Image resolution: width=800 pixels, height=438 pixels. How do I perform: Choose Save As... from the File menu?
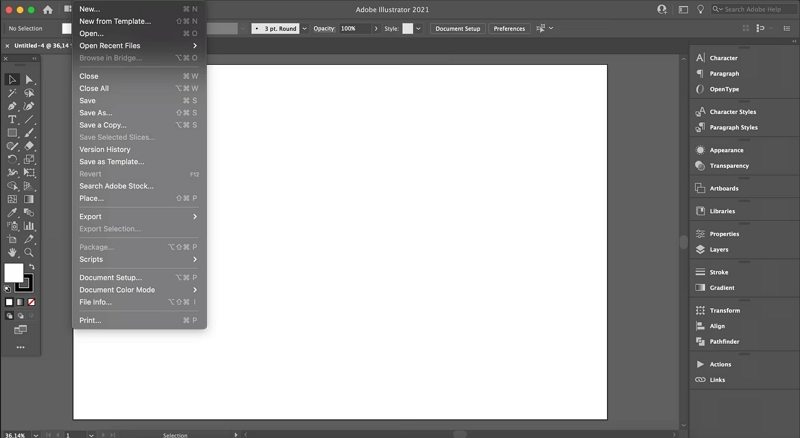pyautogui.click(x=96, y=113)
